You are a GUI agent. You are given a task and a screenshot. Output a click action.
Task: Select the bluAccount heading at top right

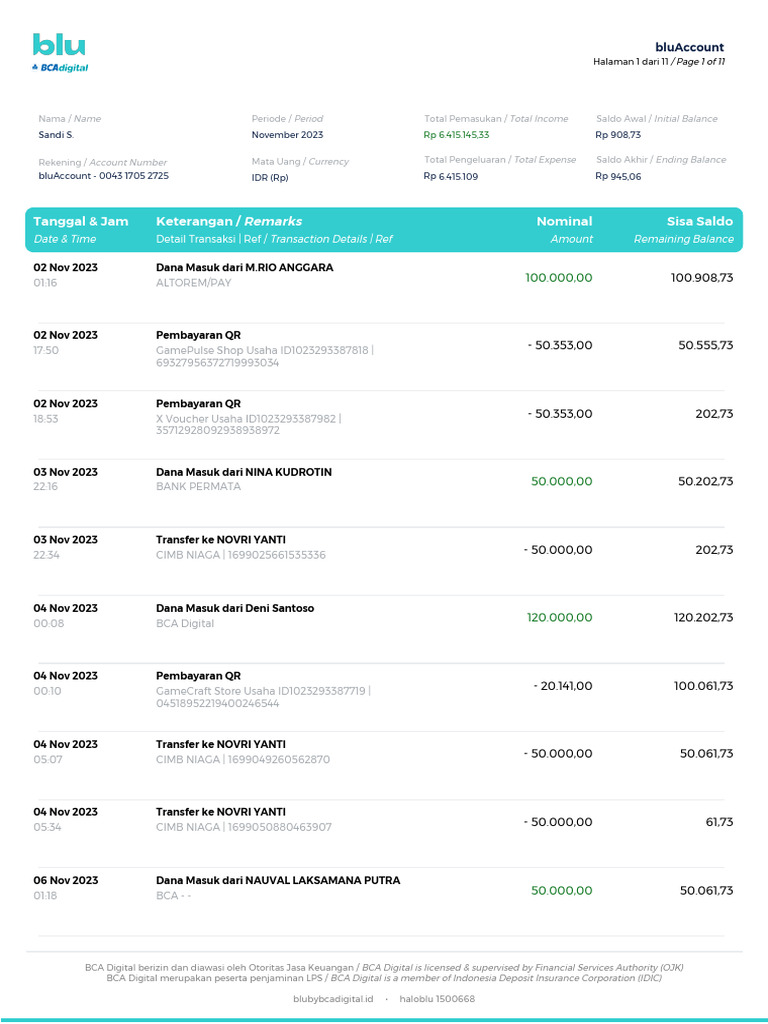690,47
